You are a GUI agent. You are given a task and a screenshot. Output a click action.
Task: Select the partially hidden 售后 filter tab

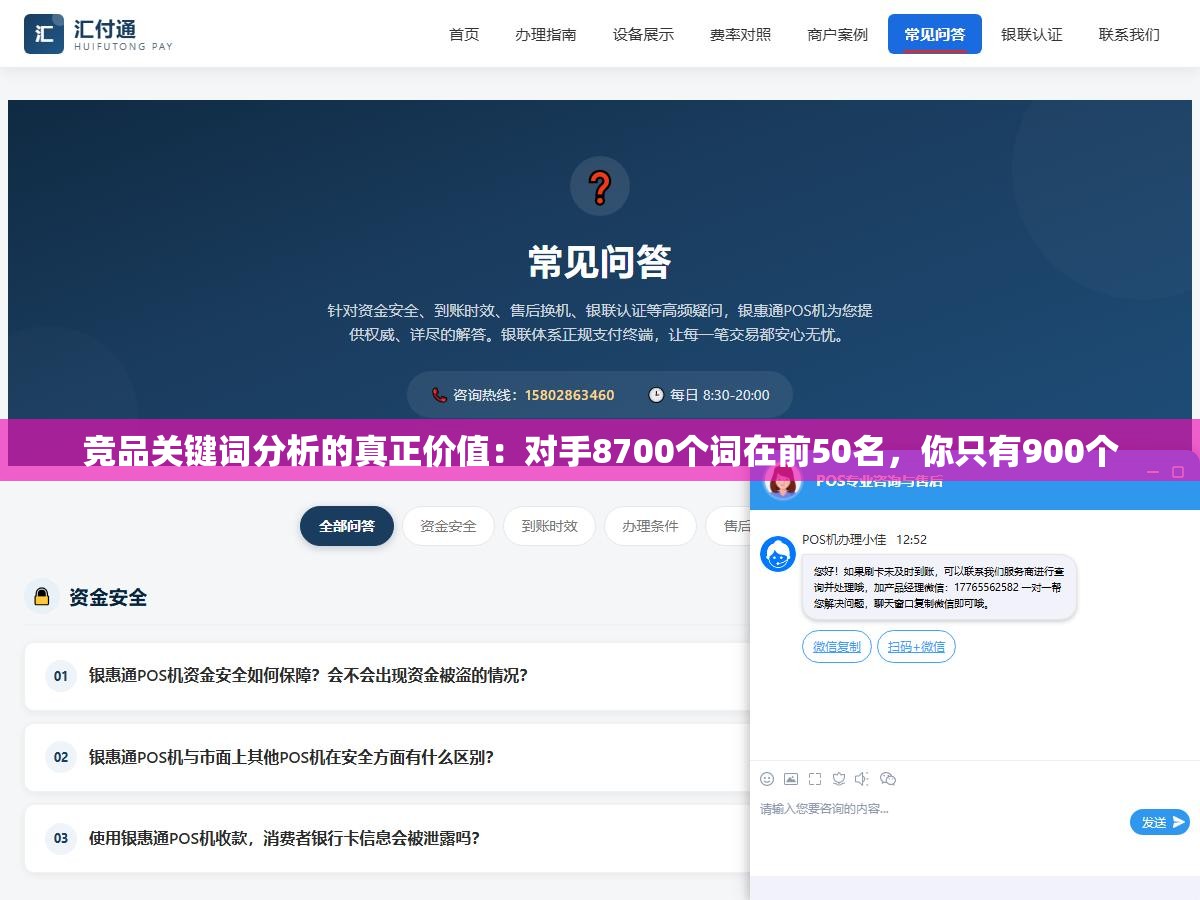coord(728,526)
